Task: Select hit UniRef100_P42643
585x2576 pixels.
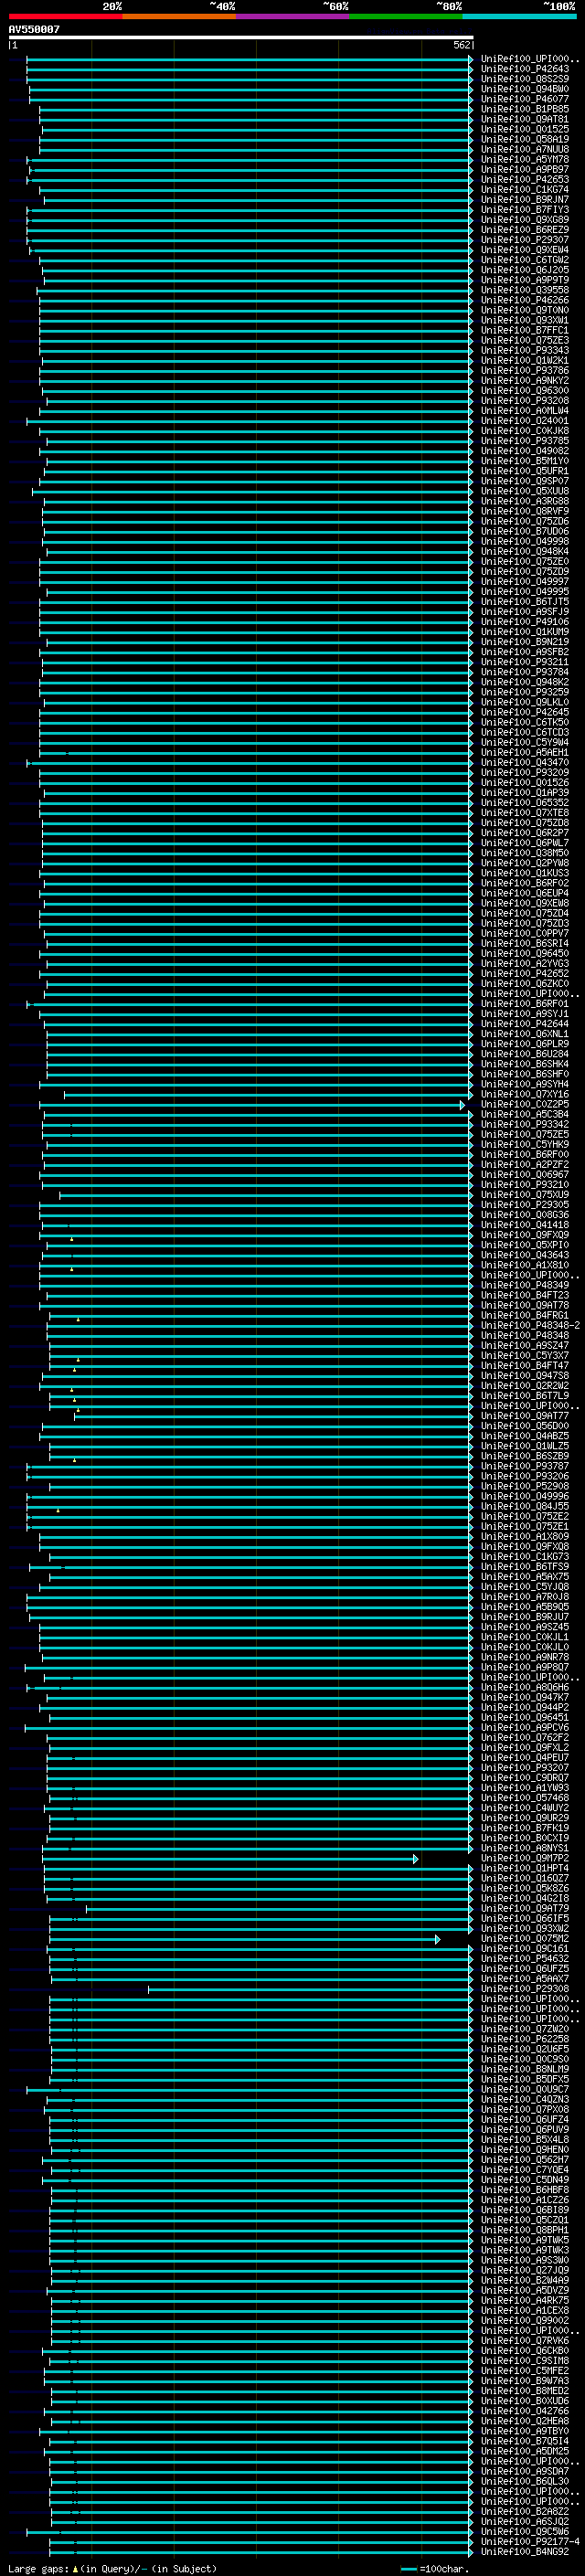Action: [x=524, y=69]
